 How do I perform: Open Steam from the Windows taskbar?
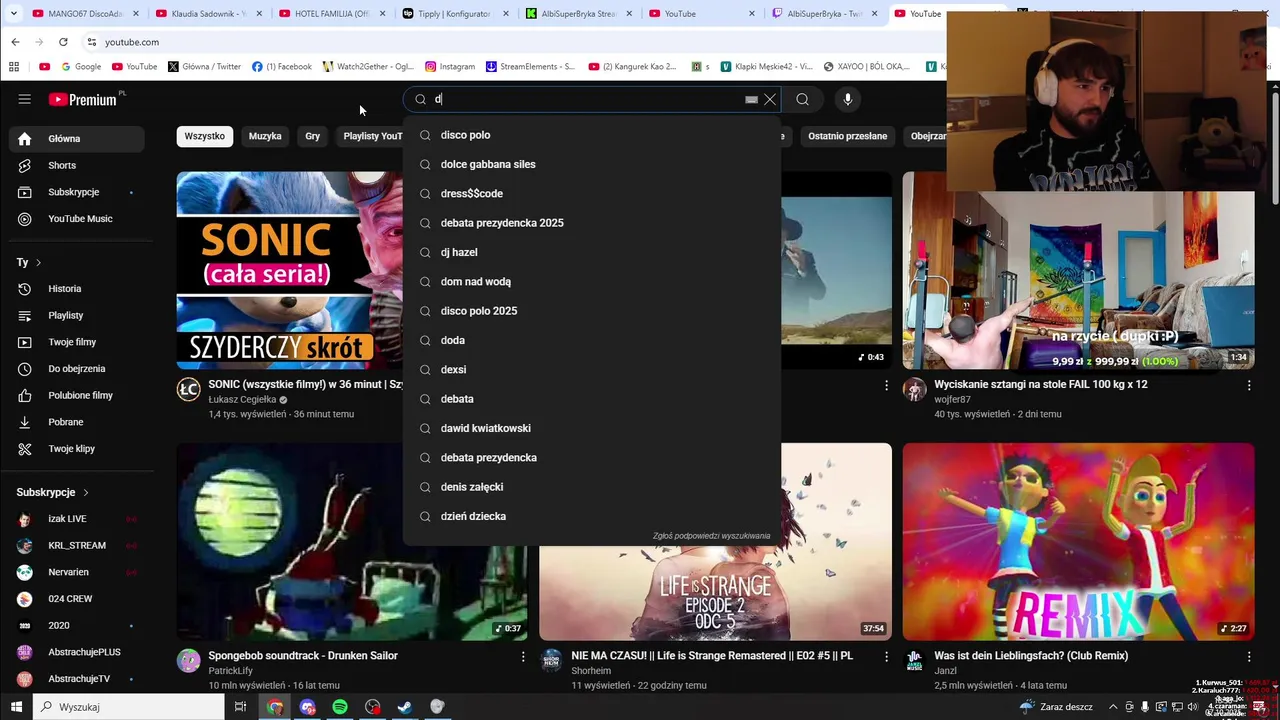click(x=405, y=707)
